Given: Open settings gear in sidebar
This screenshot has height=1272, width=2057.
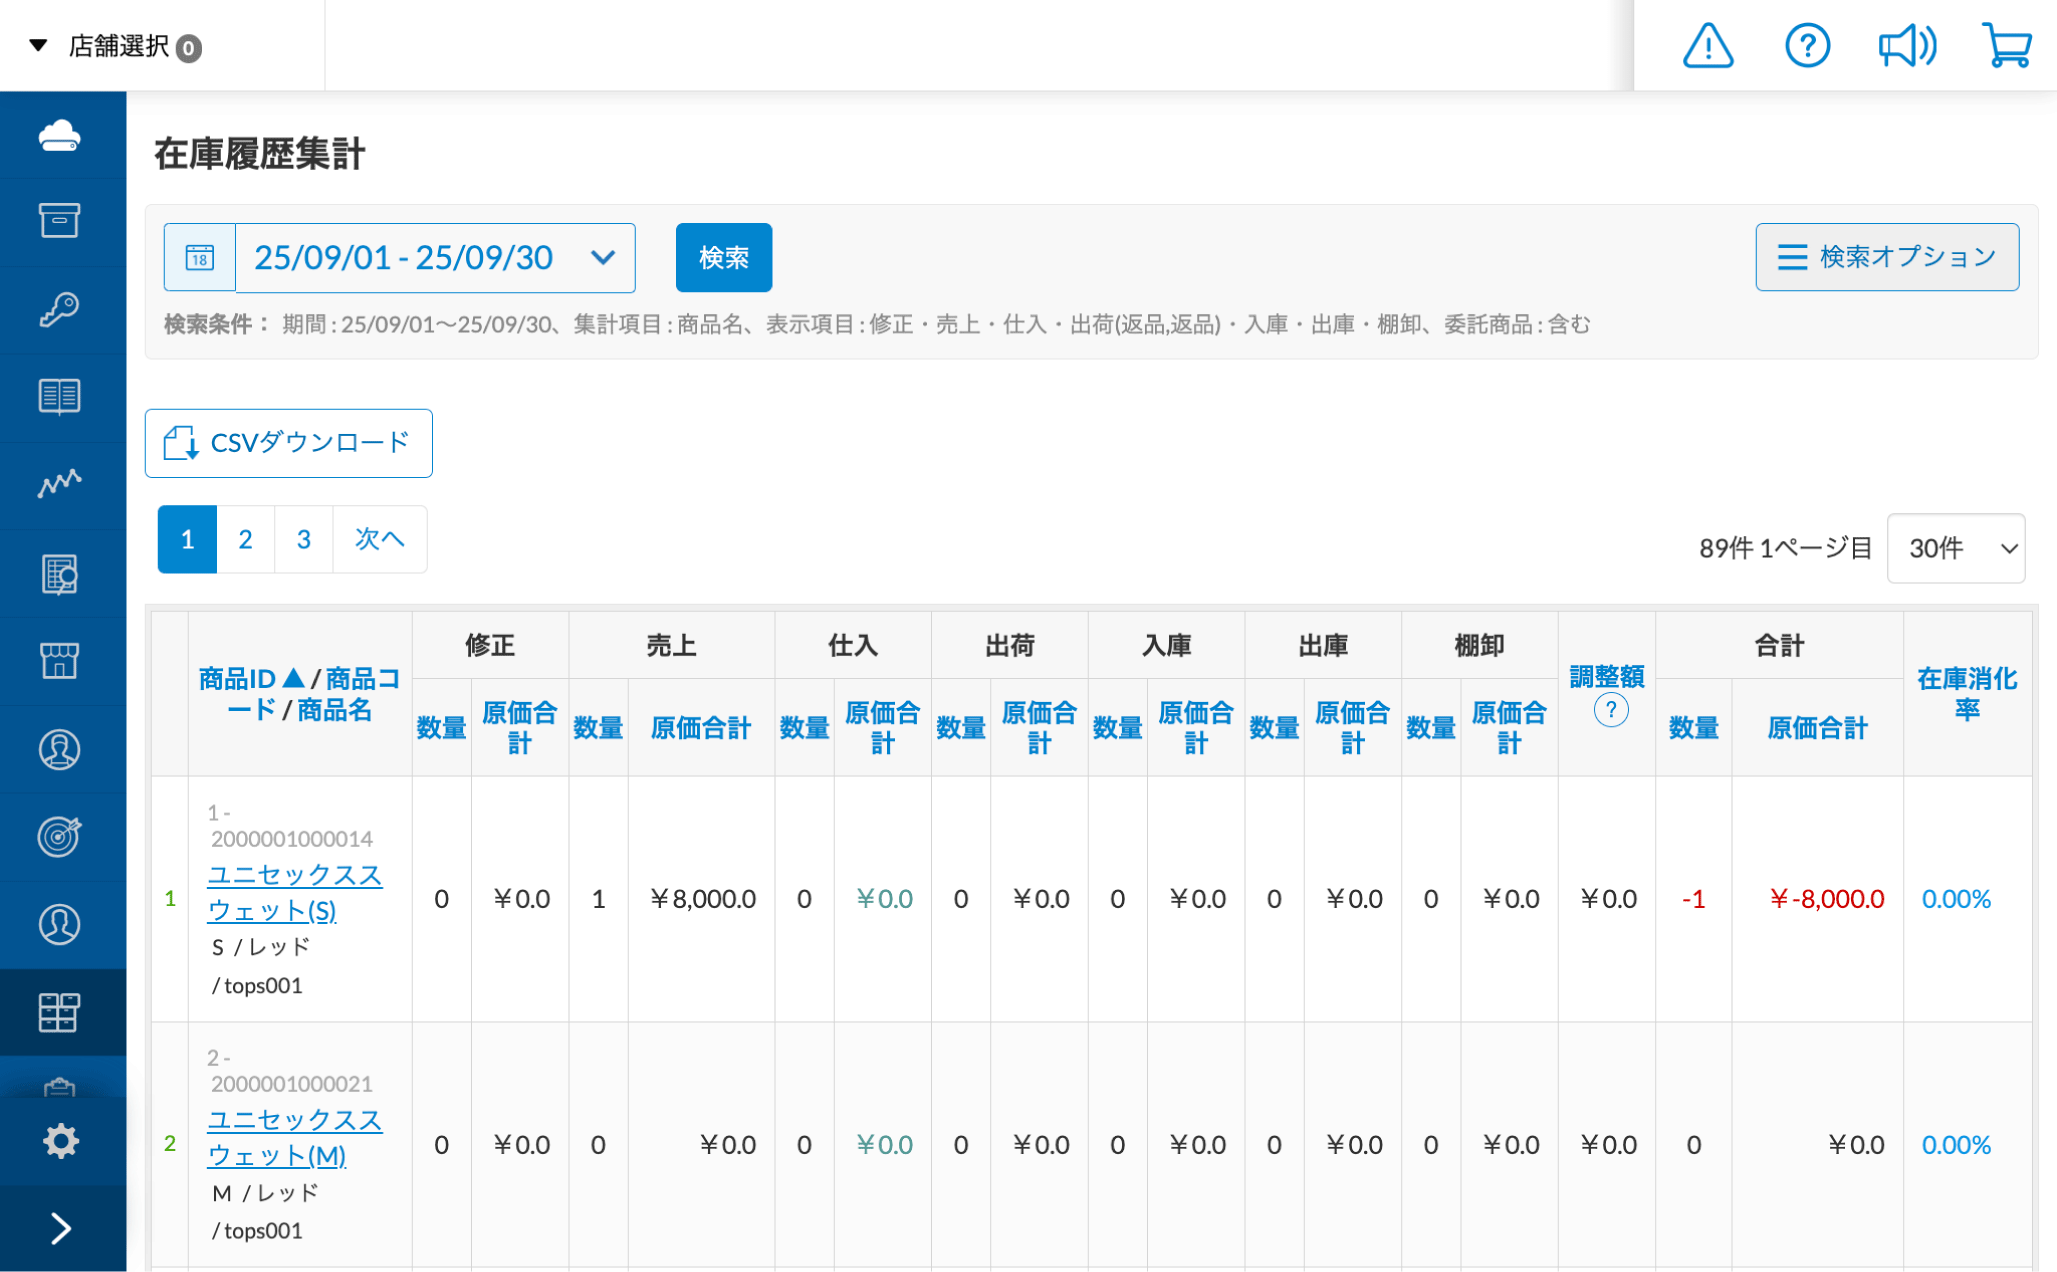Looking at the screenshot, I should tap(60, 1140).
